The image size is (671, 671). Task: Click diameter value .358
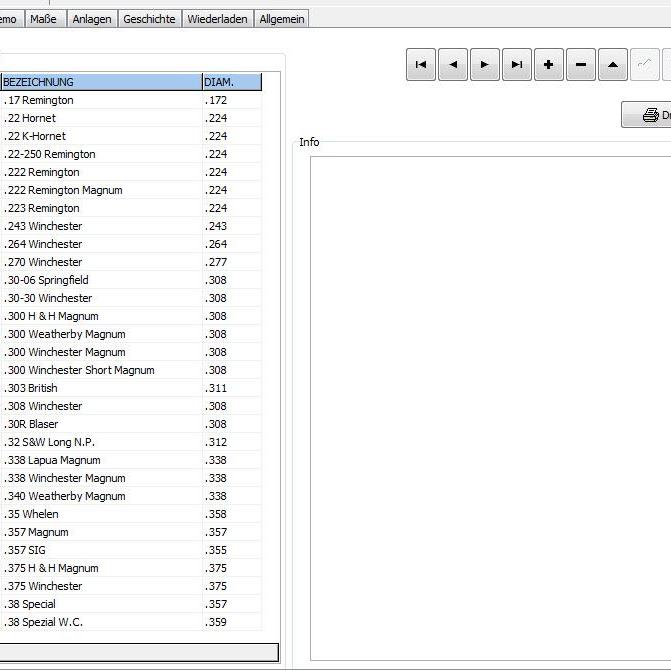[x=216, y=514]
